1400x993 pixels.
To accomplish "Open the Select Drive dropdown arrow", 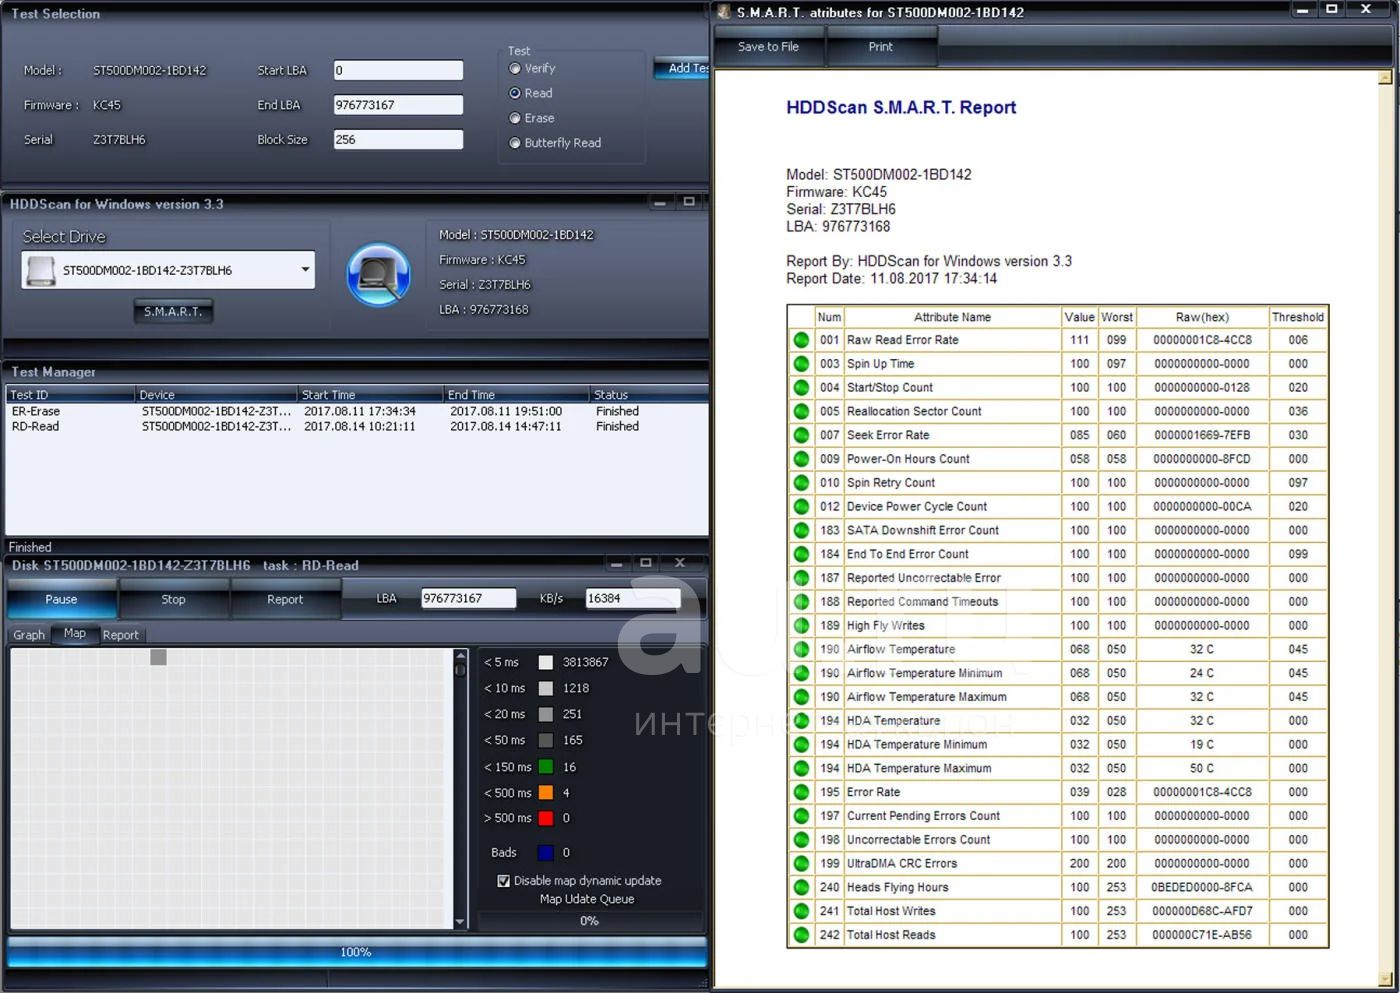I will click(x=305, y=270).
